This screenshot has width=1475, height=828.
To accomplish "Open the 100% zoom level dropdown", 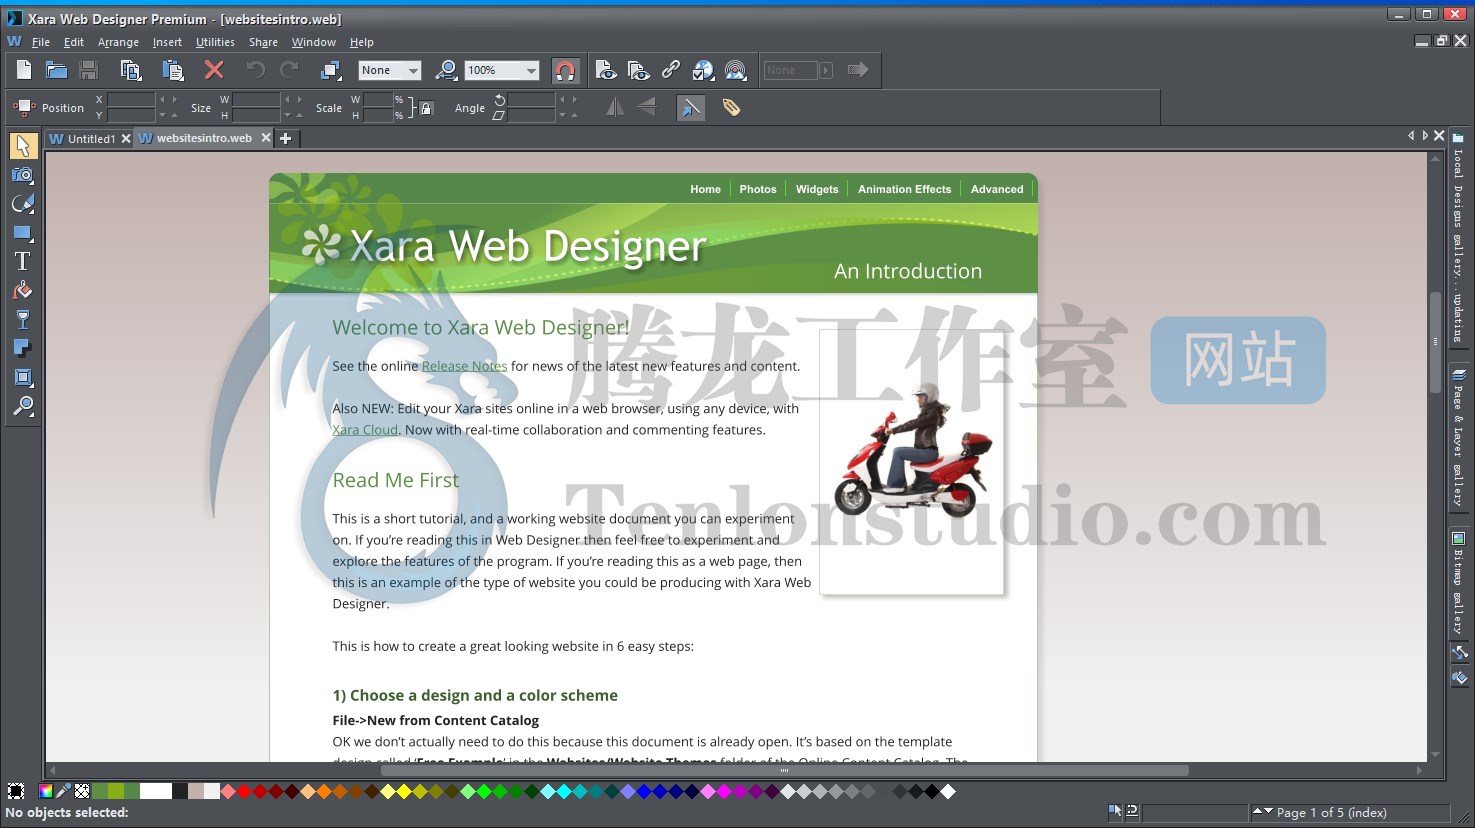I will [x=503, y=70].
